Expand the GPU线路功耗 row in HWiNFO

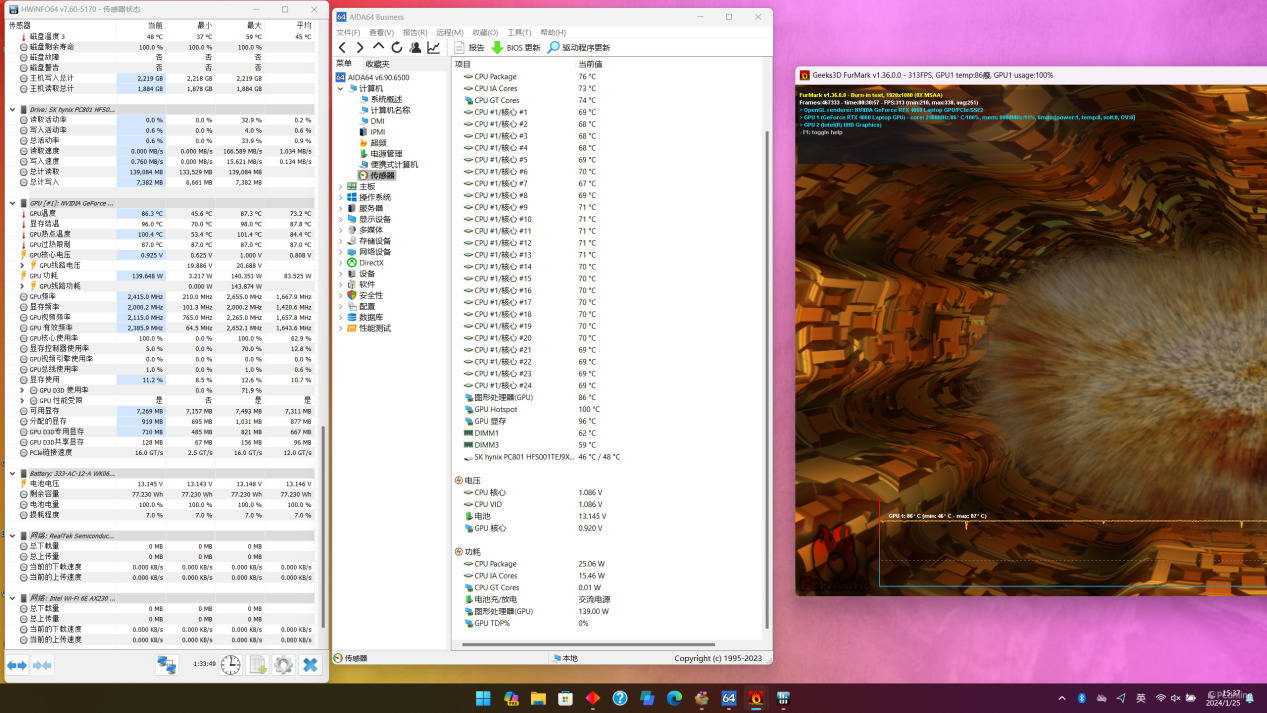point(22,286)
